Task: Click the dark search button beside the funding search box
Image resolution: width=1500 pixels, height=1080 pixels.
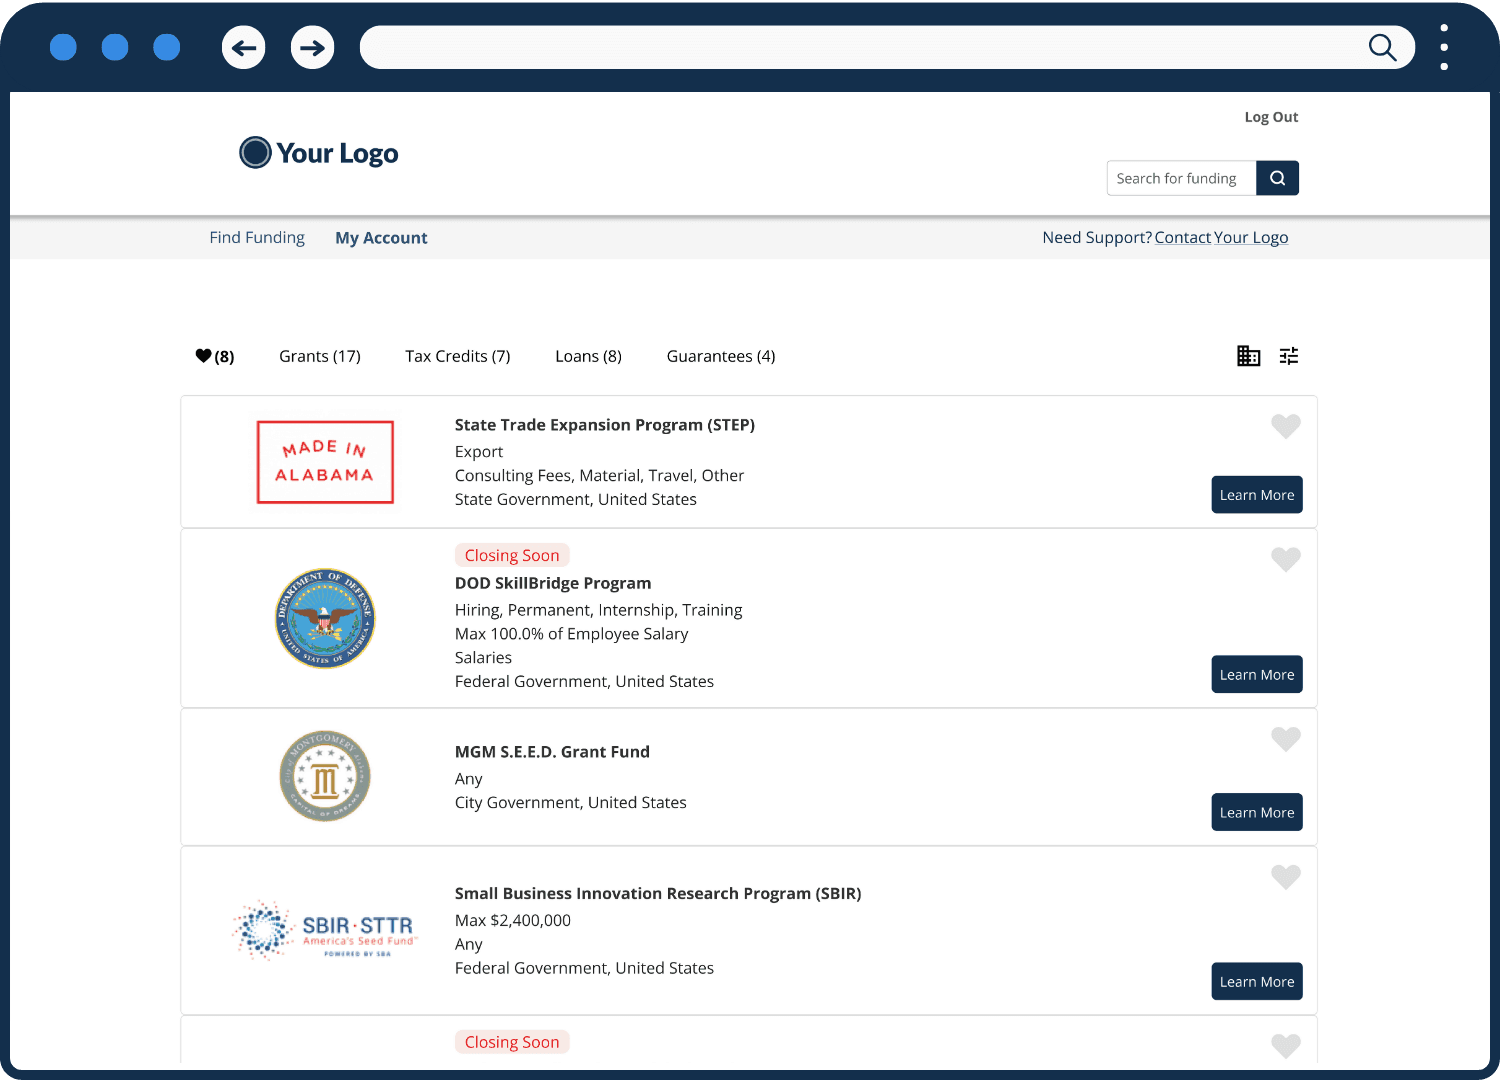Action: (x=1277, y=178)
